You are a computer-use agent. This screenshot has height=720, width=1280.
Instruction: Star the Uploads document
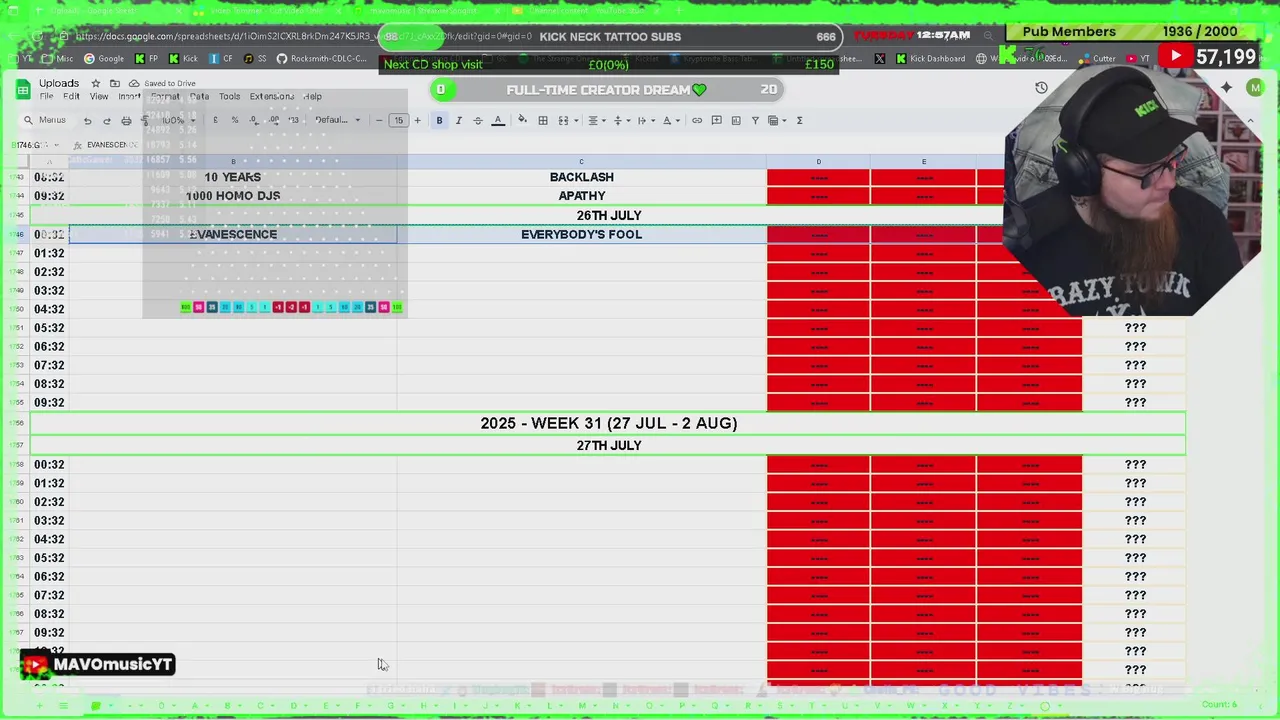pyautogui.click(x=96, y=83)
